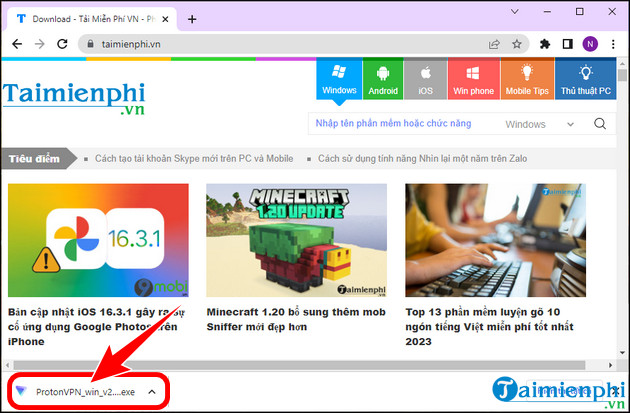Expand the ProtonVPN download options chevron
The image size is (630, 413).
[x=152, y=392]
